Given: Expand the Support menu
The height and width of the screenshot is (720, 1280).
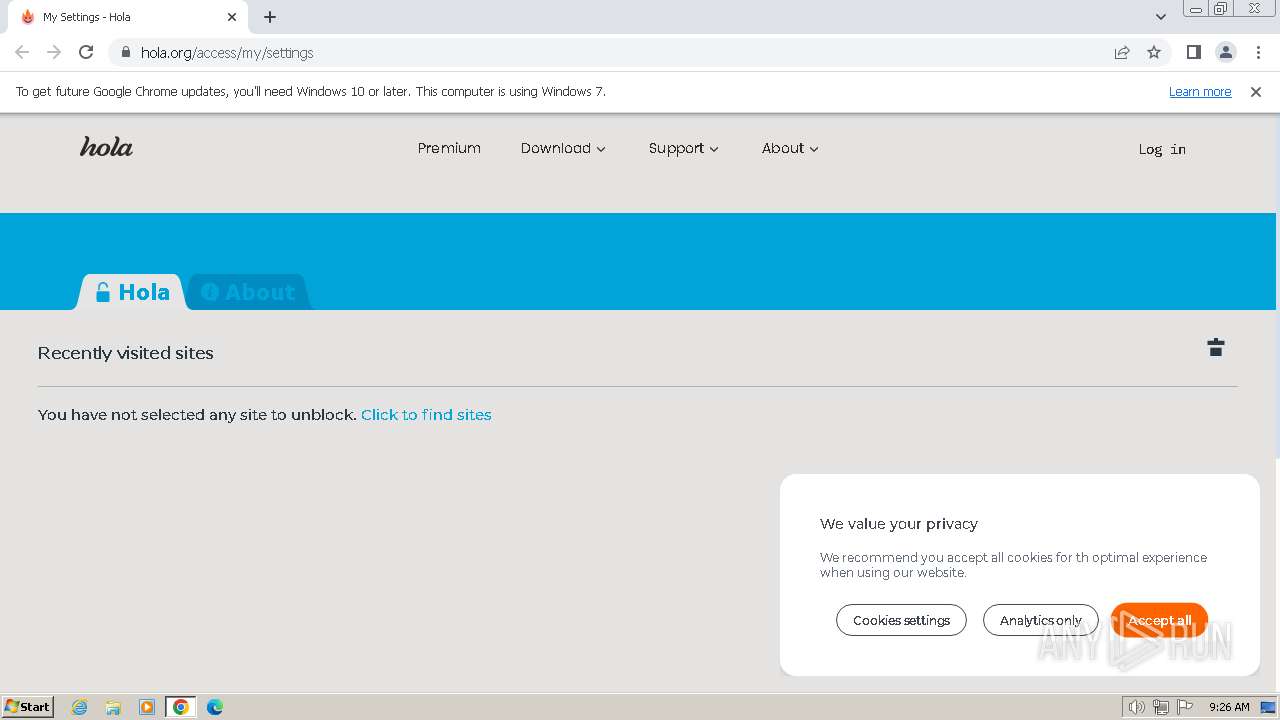Looking at the screenshot, I should pyautogui.click(x=684, y=148).
